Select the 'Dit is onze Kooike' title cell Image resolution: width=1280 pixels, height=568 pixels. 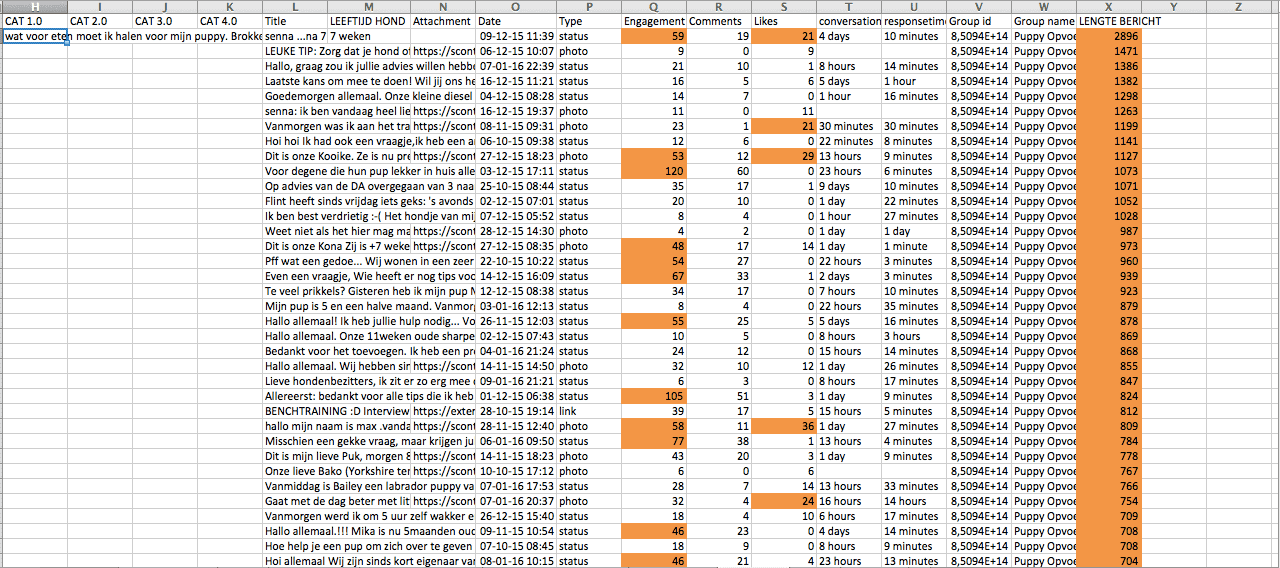click(294, 157)
